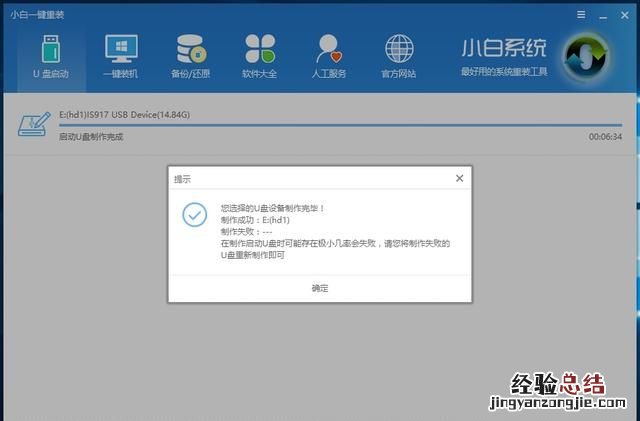Switch to 一键装机 tab

coord(121,57)
